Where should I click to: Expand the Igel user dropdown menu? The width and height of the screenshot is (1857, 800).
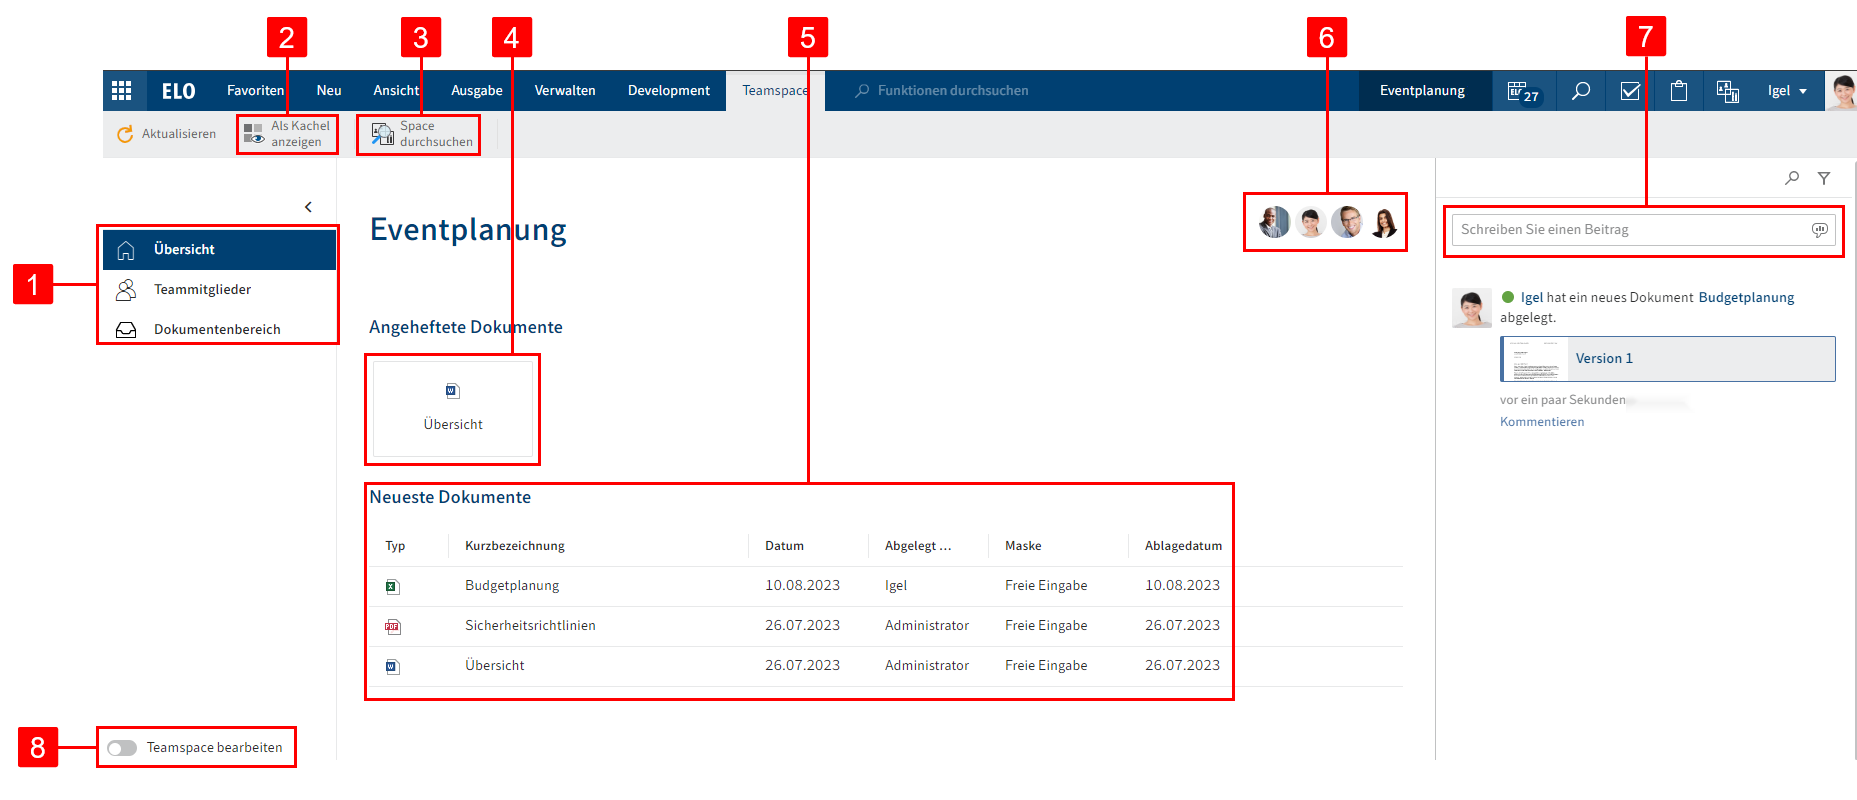click(1787, 91)
